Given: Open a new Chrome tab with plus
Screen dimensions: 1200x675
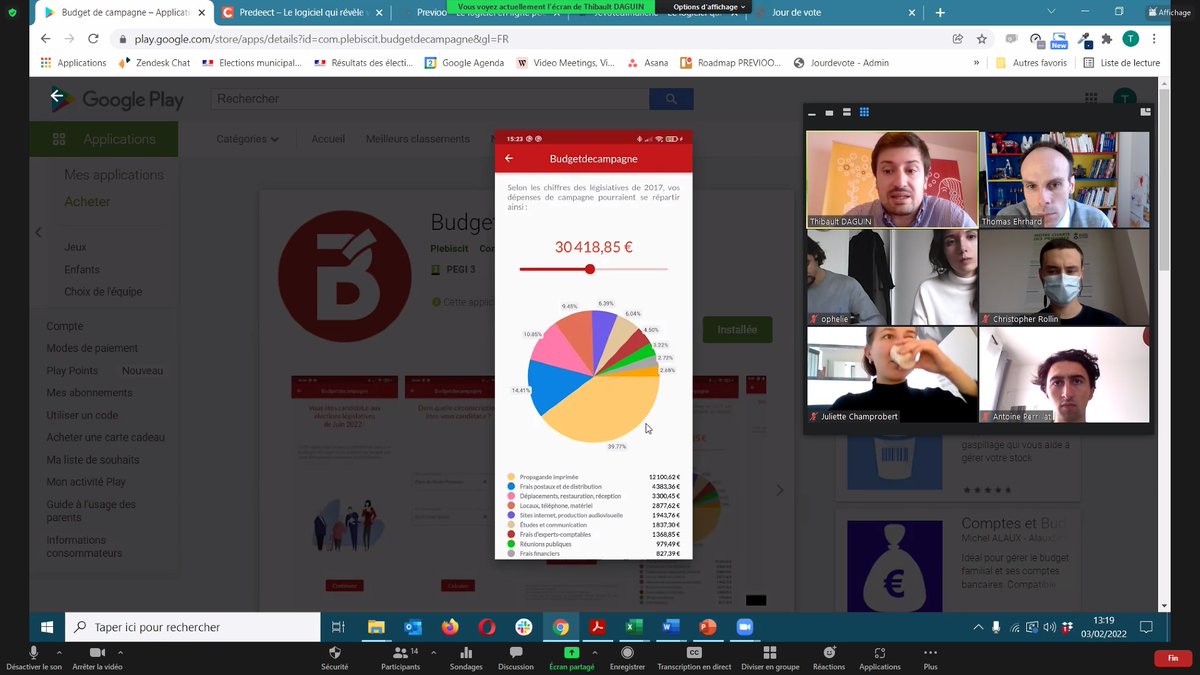Looking at the screenshot, I should [940, 13].
